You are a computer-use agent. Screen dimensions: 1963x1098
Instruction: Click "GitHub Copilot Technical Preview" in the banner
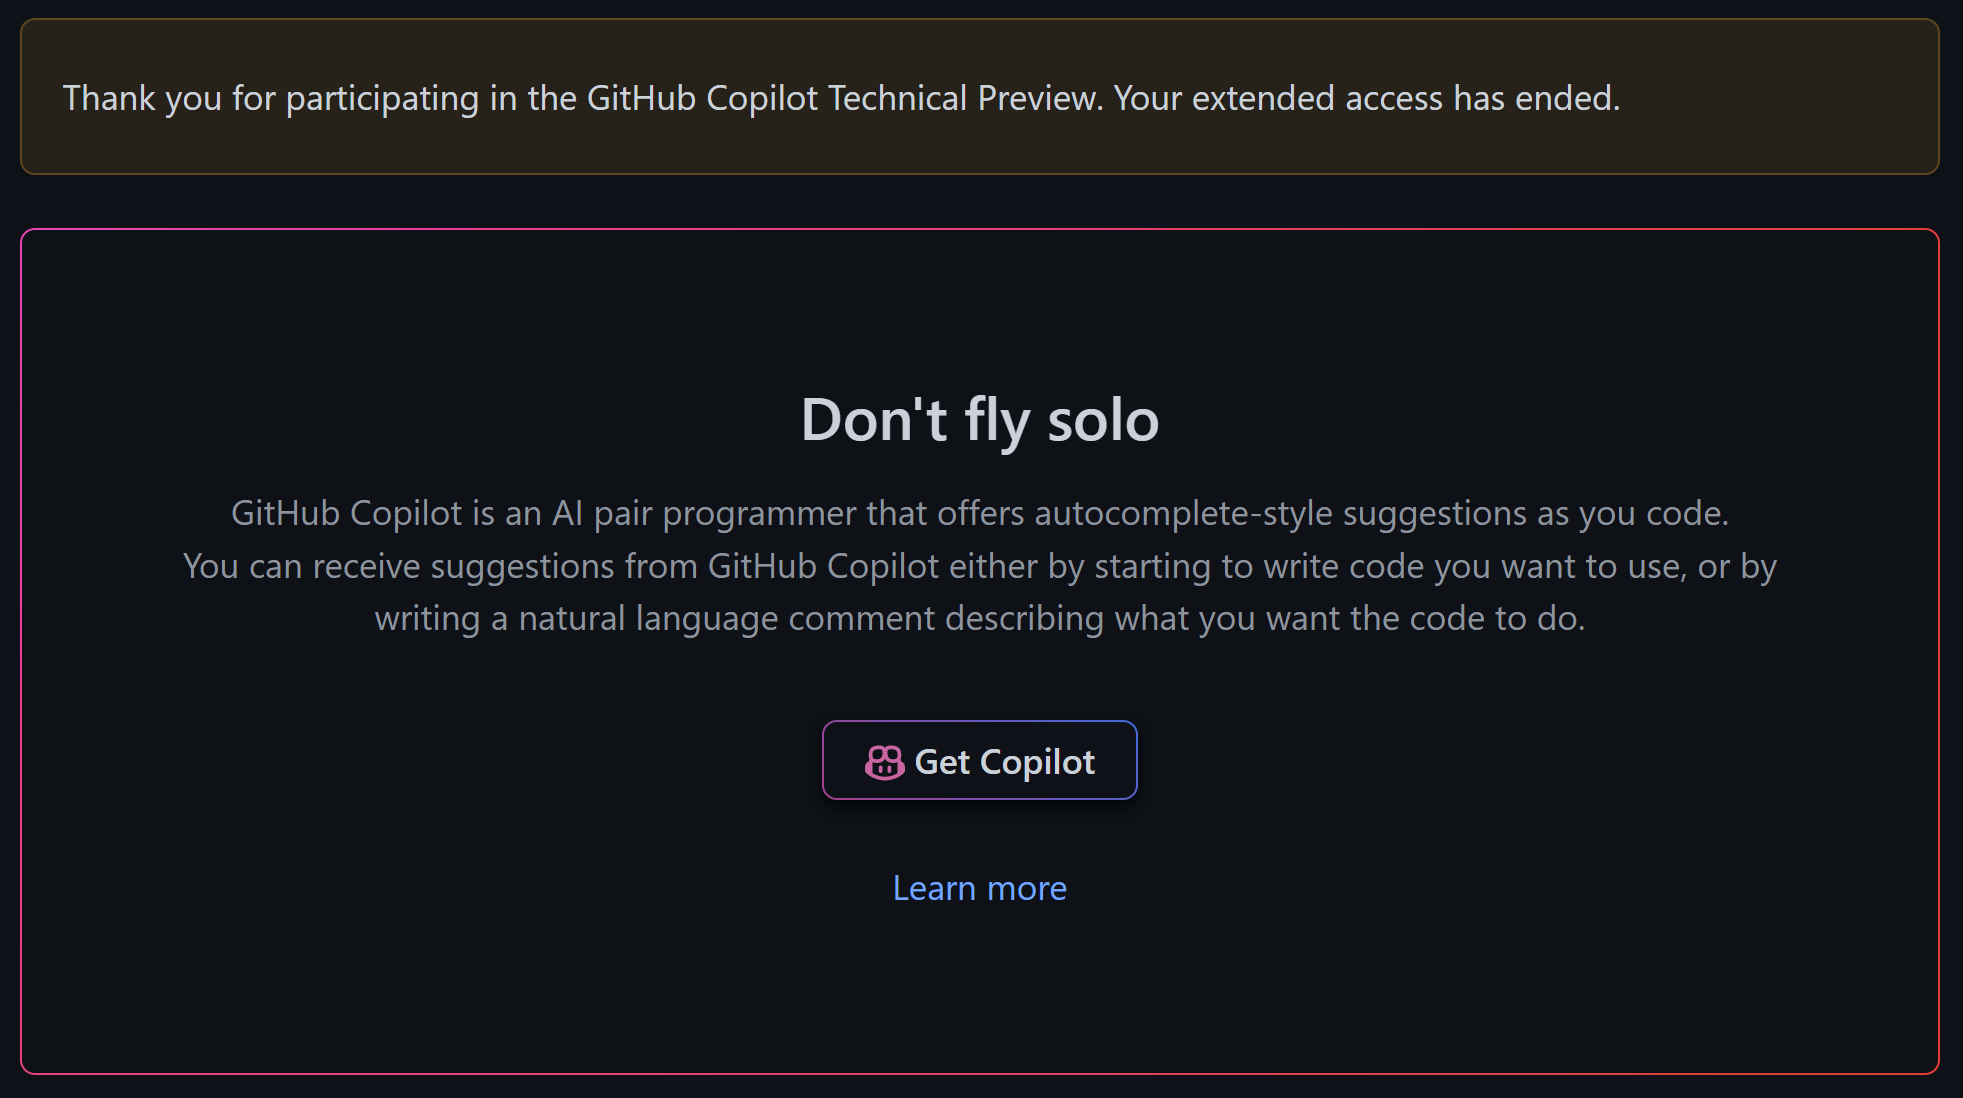[843, 98]
